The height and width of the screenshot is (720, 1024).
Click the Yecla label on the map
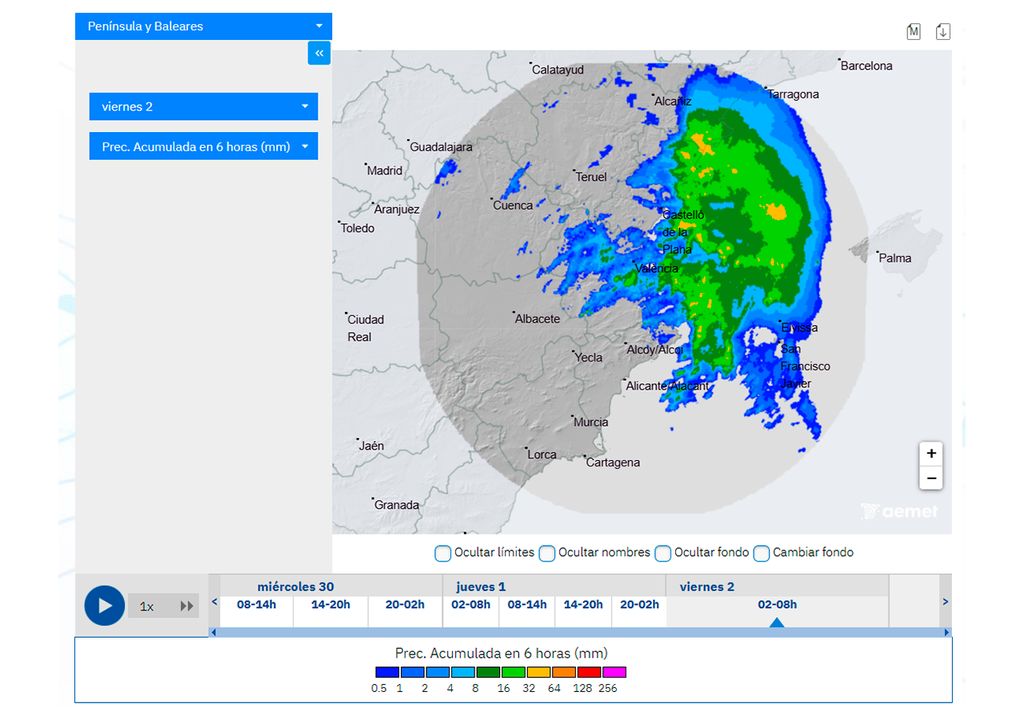(x=588, y=357)
